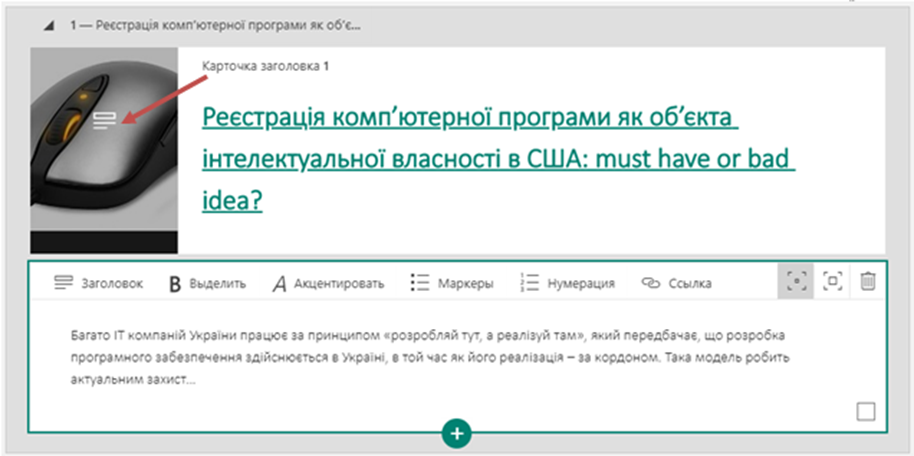Apply Заголовок heading style
The height and width of the screenshot is (456, 914).
click(x=99, y=283)
